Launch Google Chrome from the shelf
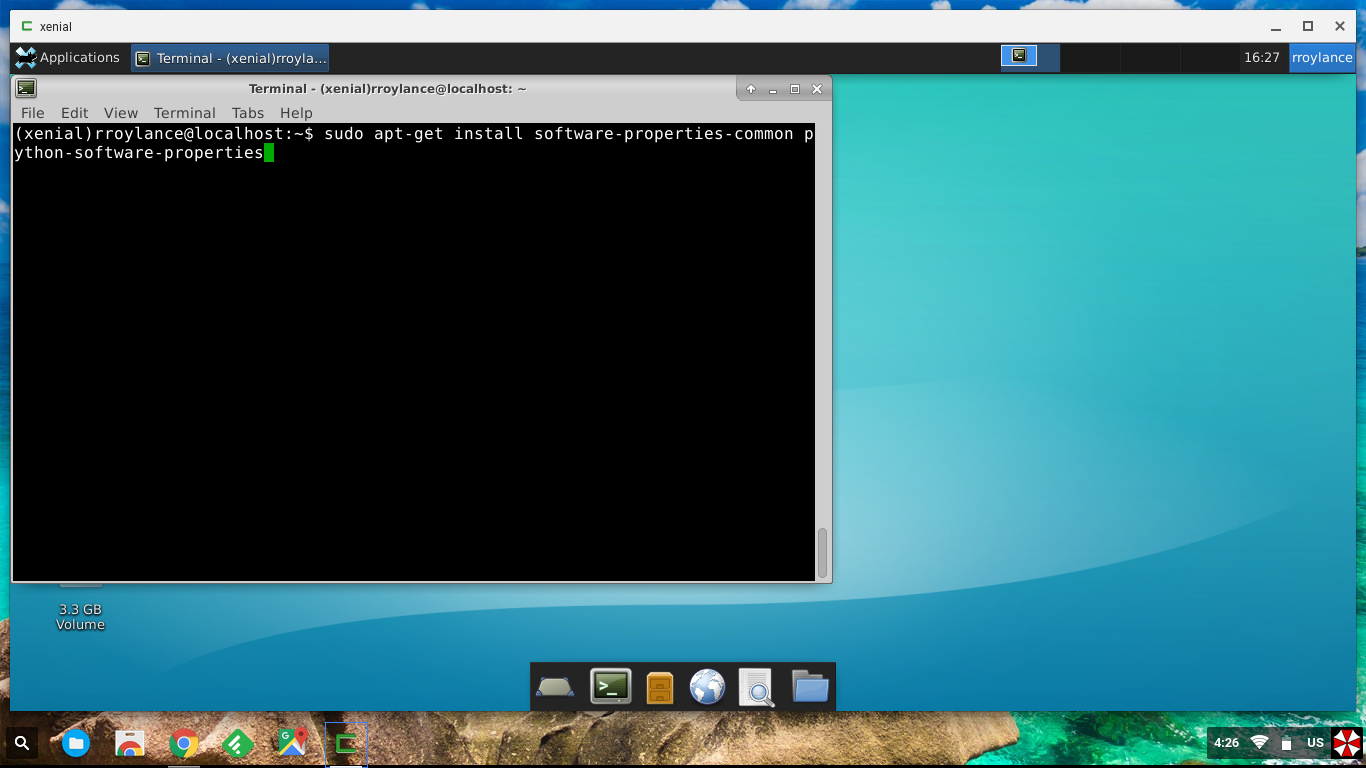Screen dimensions: 1366x768 [183, 743]
